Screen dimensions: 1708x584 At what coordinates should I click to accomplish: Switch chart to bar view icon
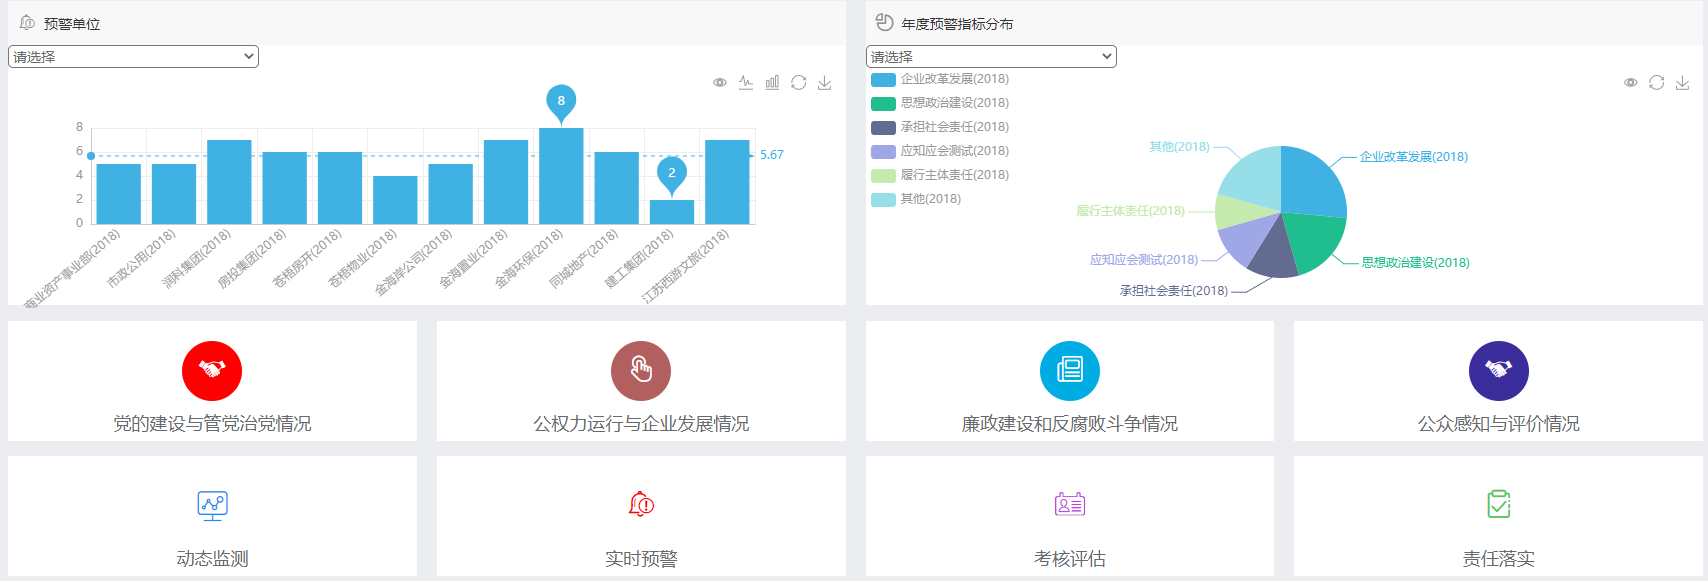click(772, 83)
